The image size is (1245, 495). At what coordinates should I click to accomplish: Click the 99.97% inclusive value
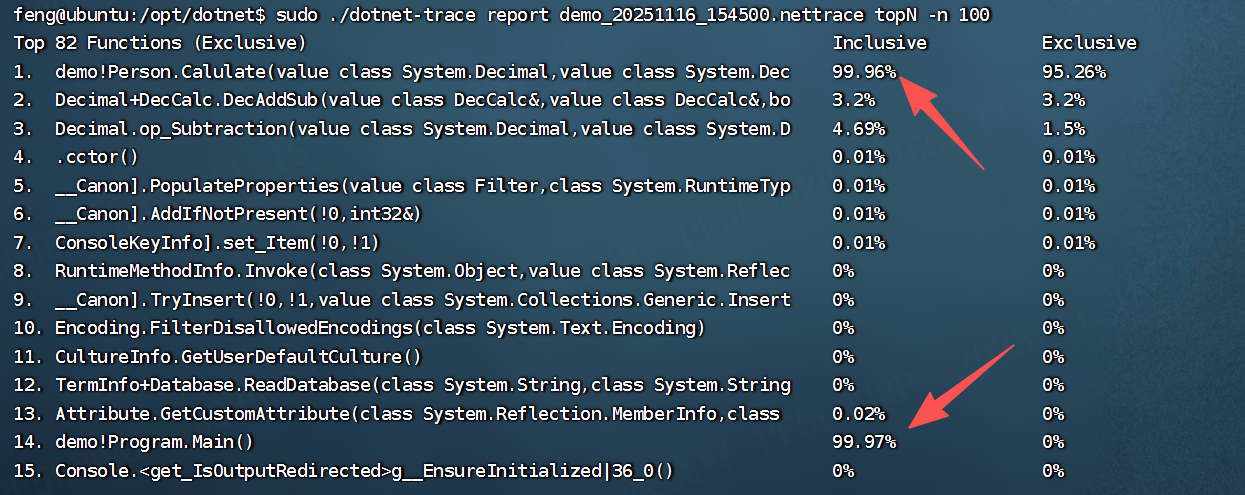click(x=864, y=442)
